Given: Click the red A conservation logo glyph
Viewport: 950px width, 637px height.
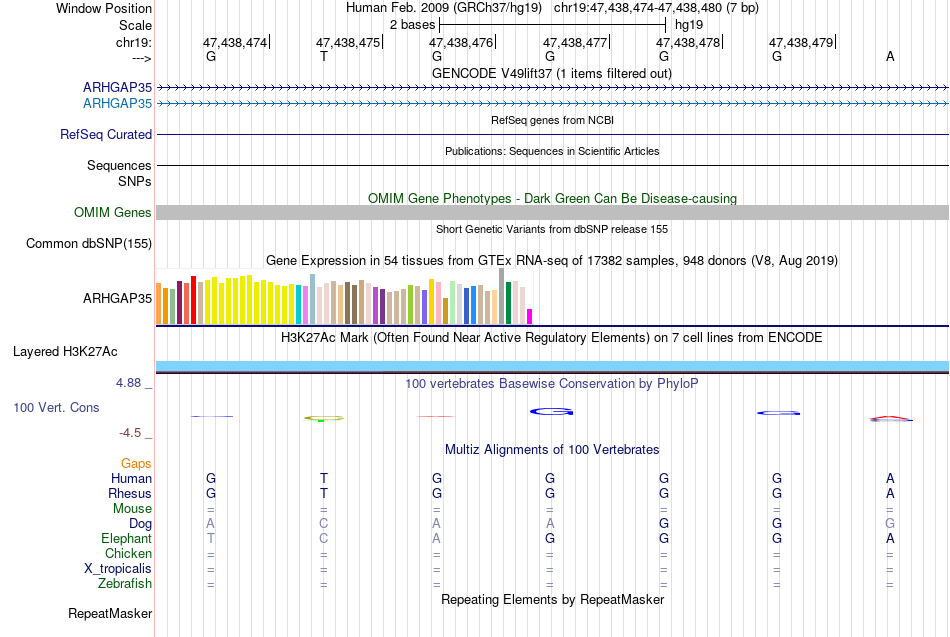Looking at the screenshot, I should click(891, 418).
